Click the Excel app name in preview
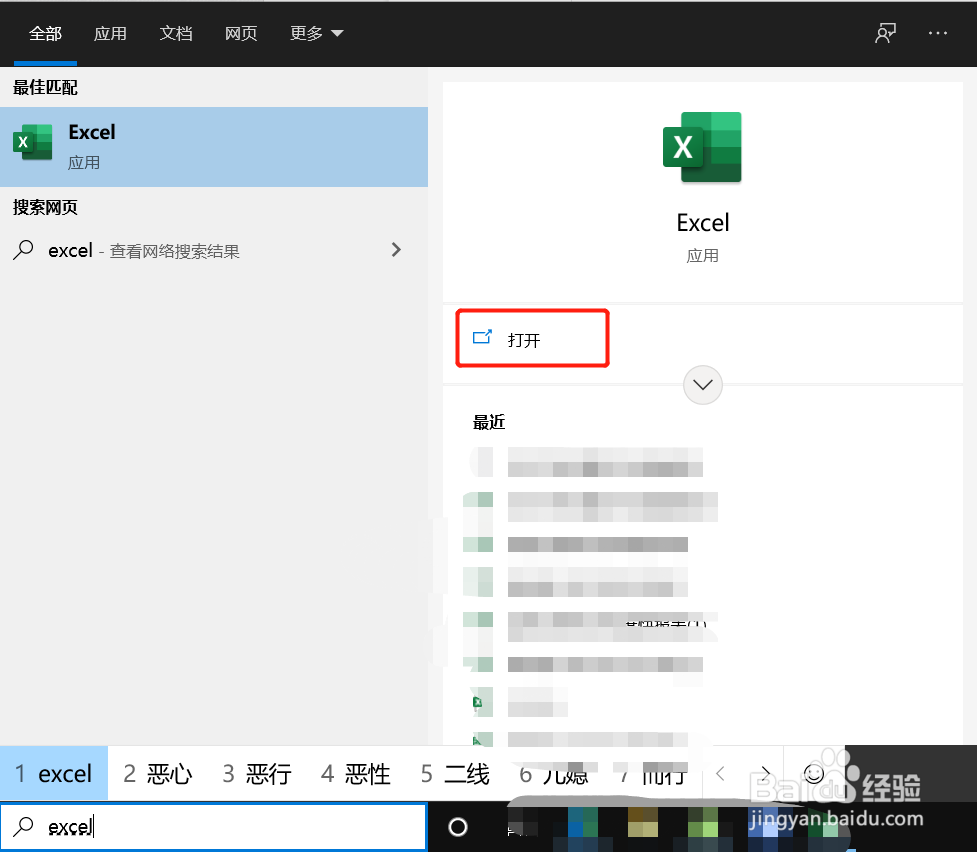Screen dimensions: 977x852 703,223
